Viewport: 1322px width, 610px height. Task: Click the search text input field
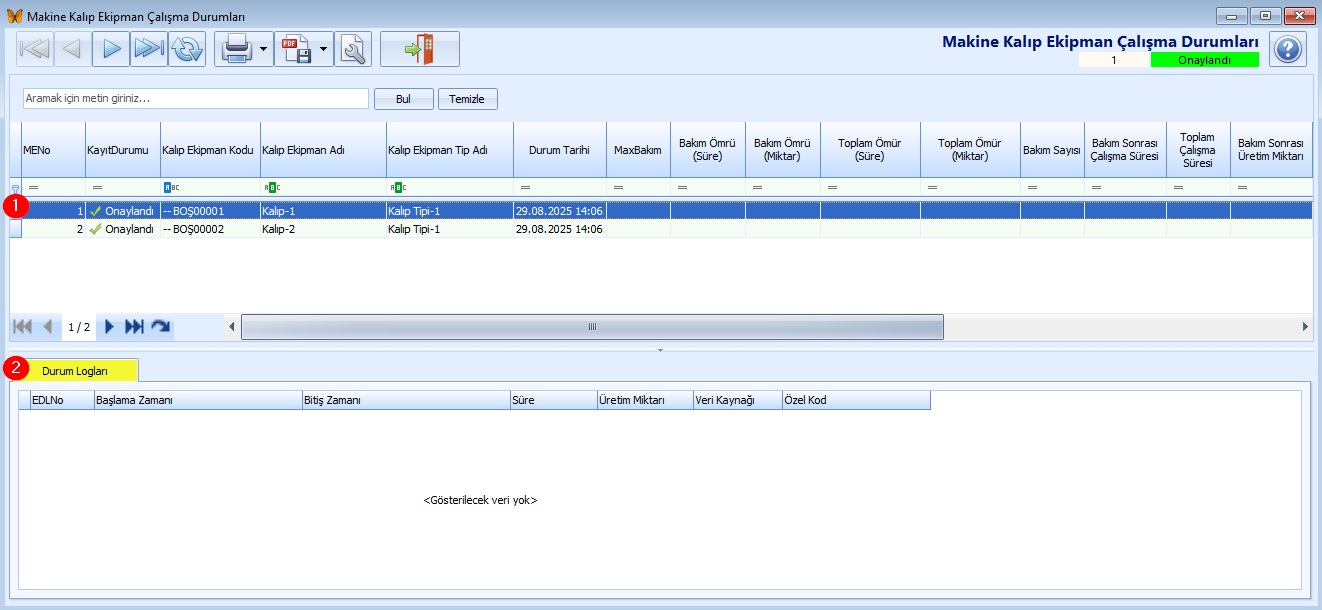click(196, 99)
